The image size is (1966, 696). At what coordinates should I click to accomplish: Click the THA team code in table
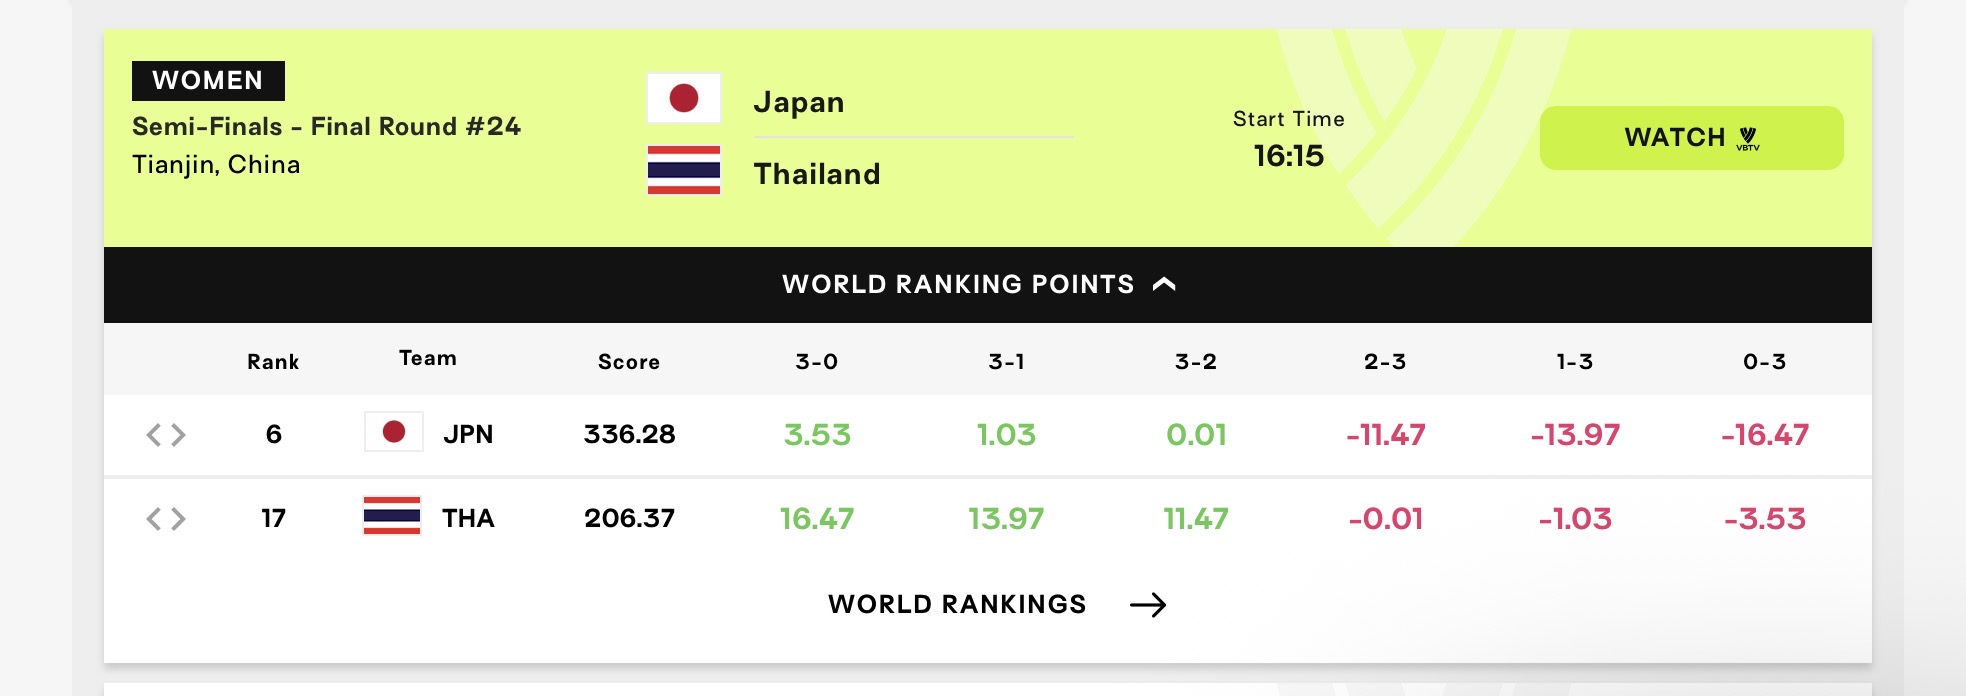[468, 518]
